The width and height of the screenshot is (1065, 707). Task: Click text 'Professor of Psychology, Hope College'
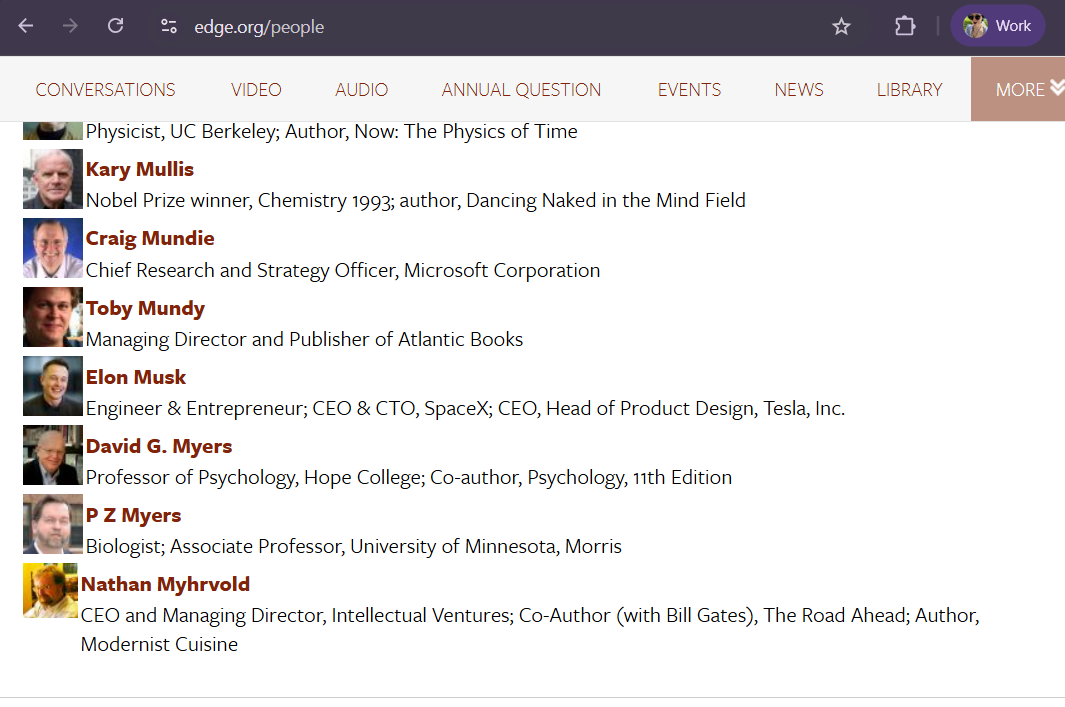pyautogui.click(x=255, y=477)
